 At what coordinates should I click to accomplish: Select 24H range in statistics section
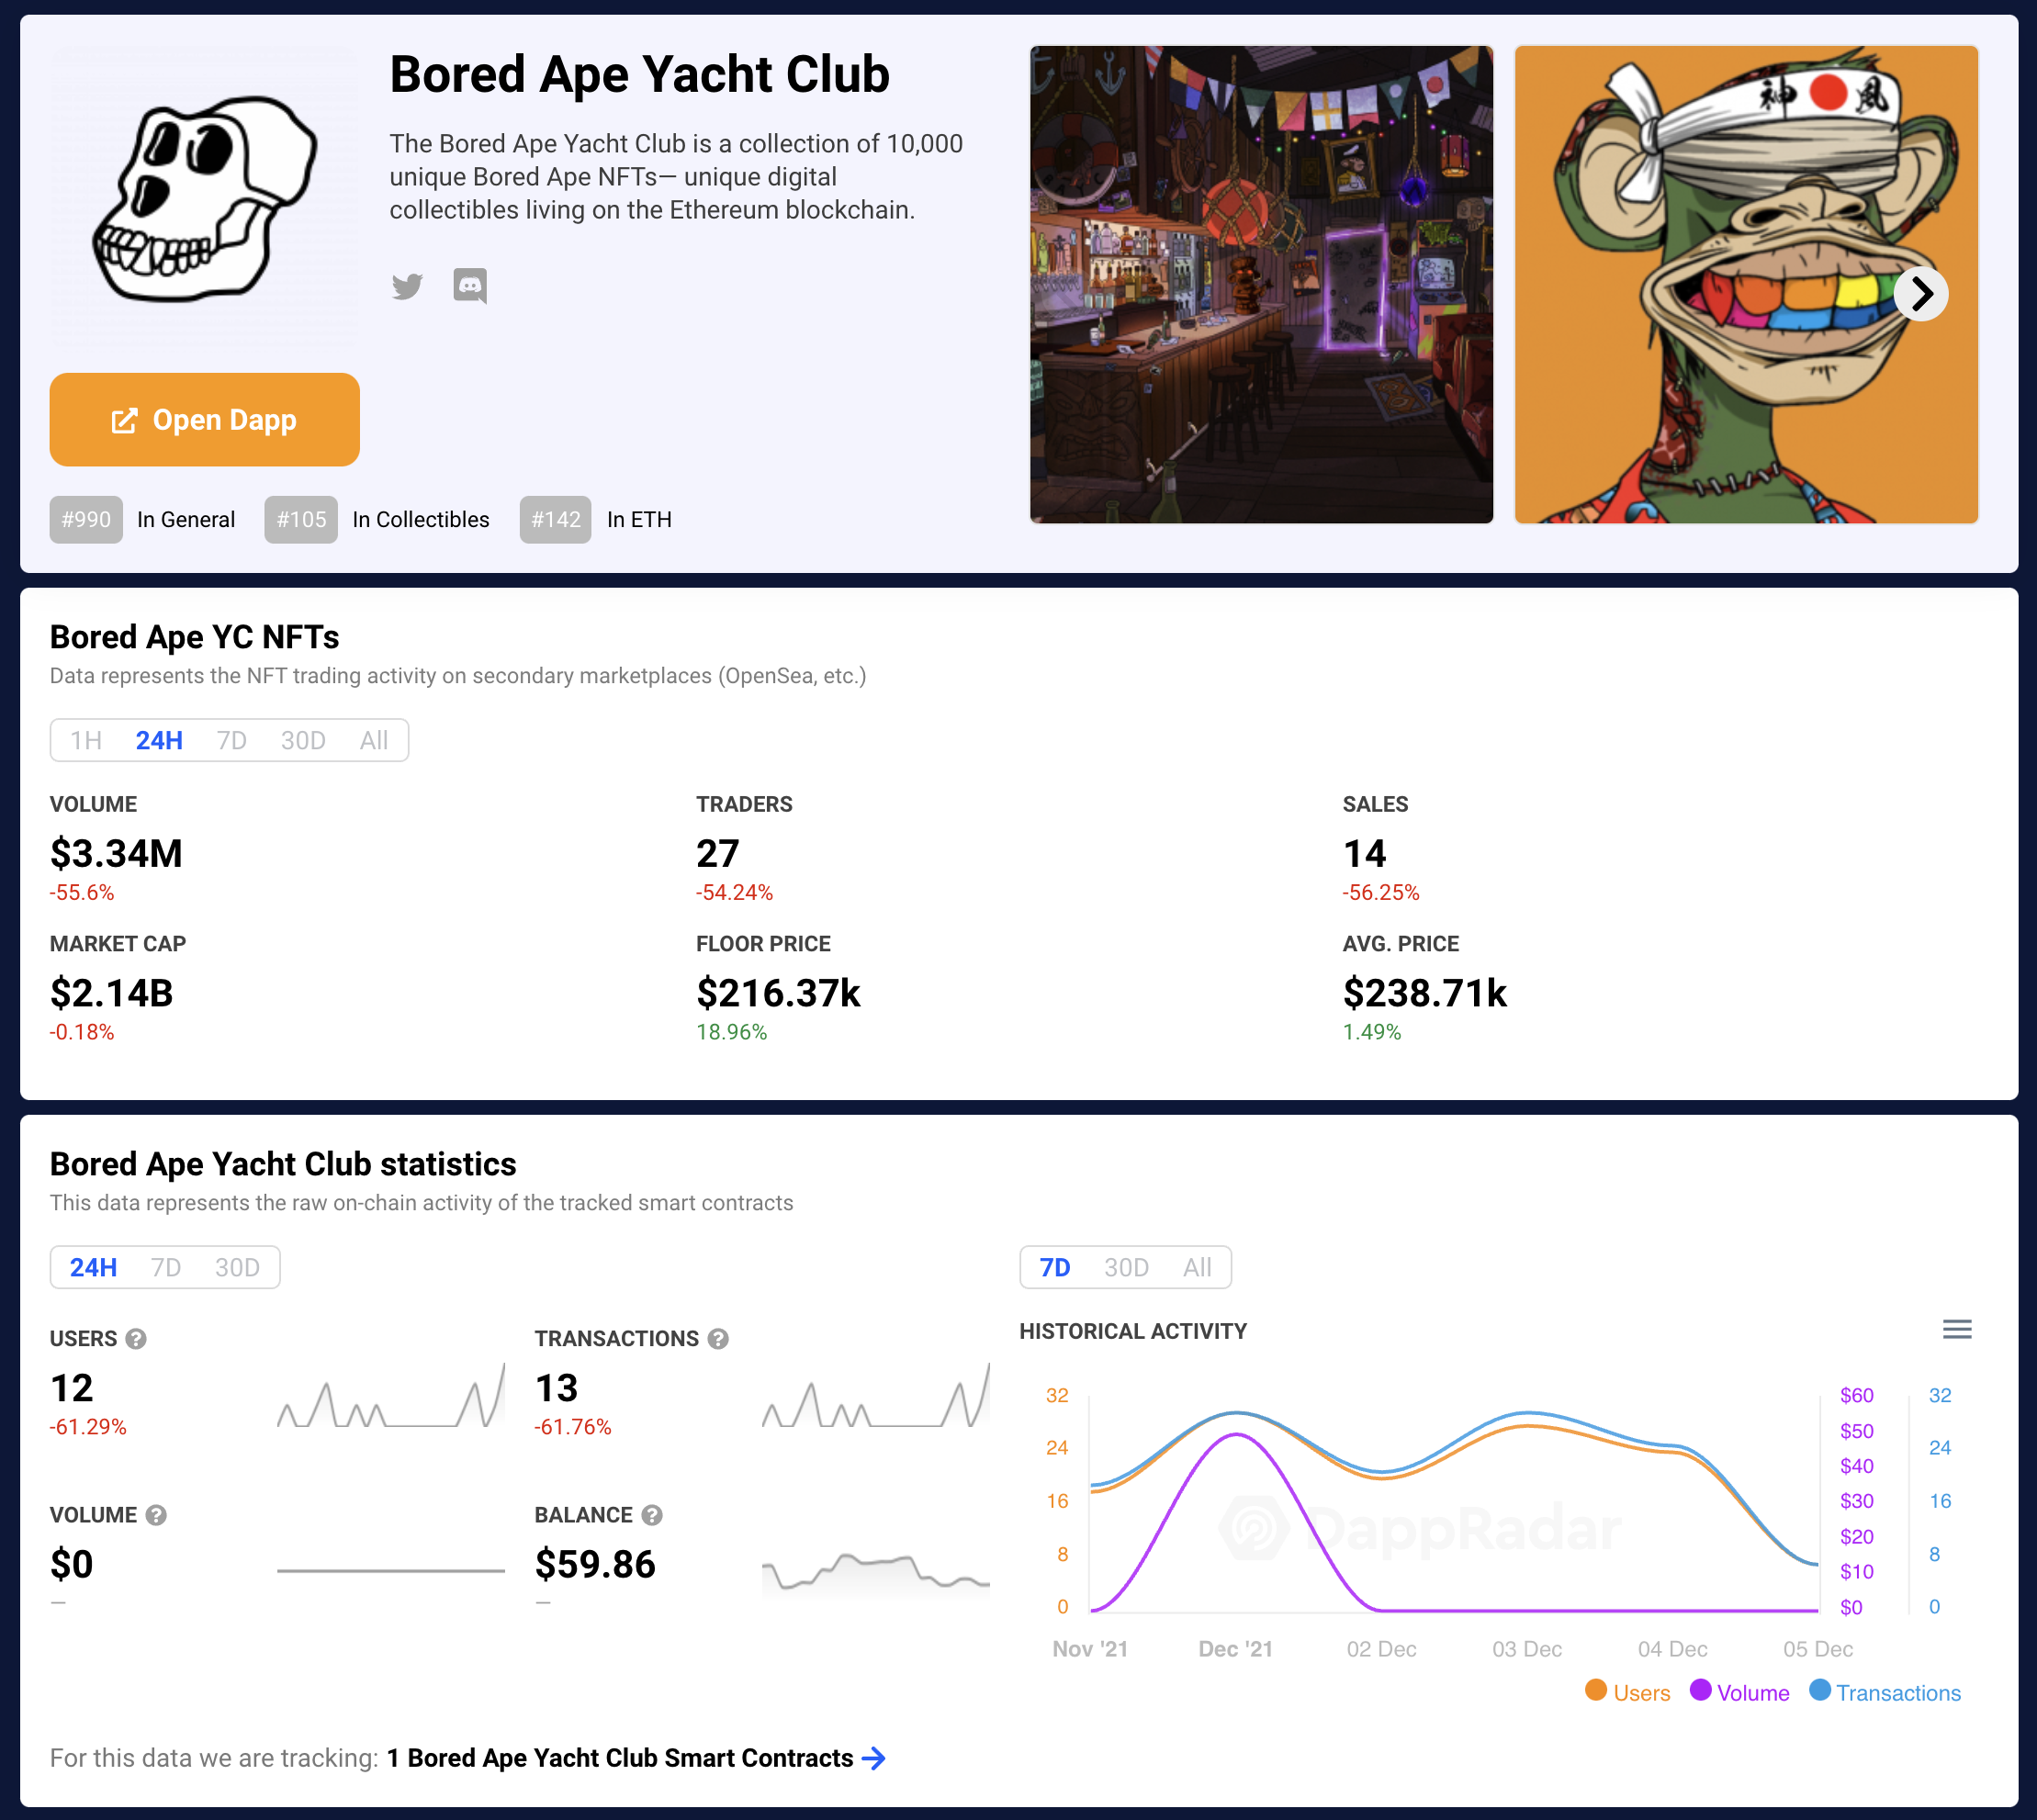point(93,1267)
